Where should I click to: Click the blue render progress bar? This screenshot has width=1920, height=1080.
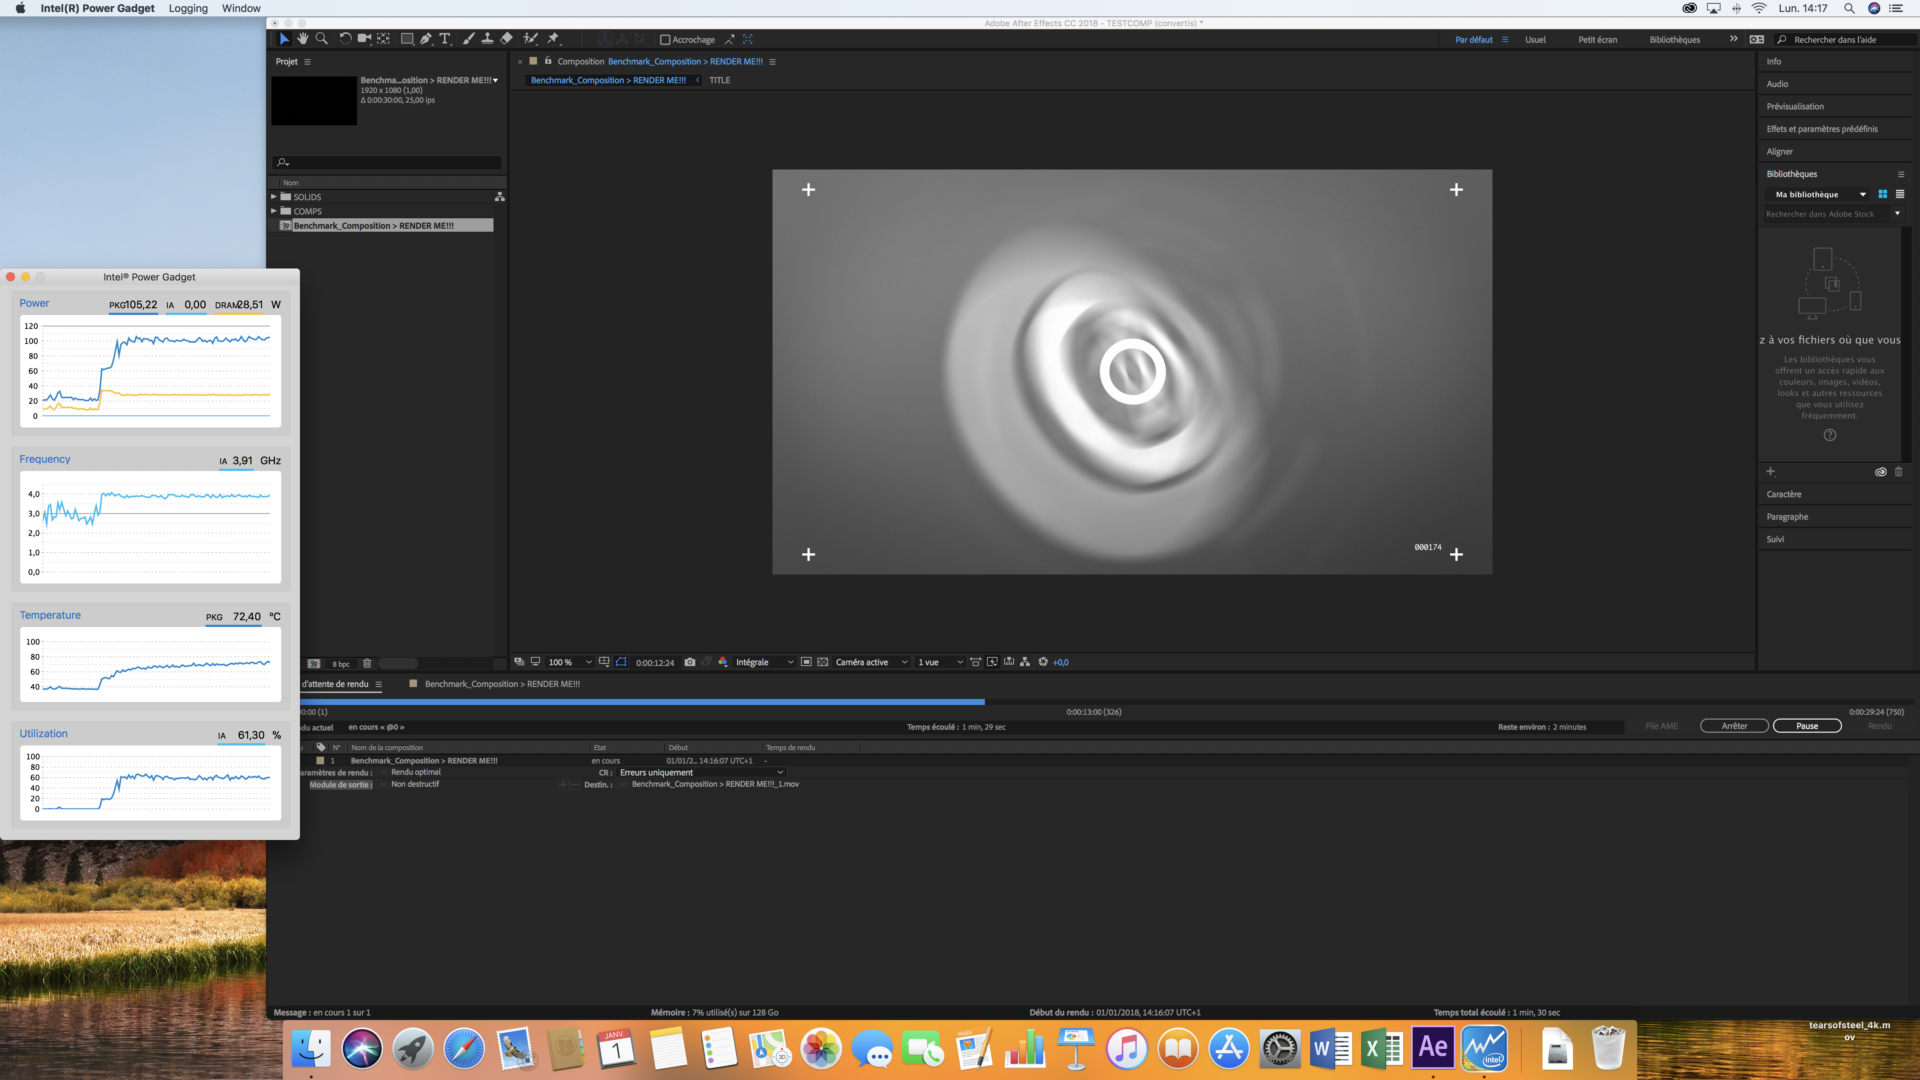tap(642, 702)
